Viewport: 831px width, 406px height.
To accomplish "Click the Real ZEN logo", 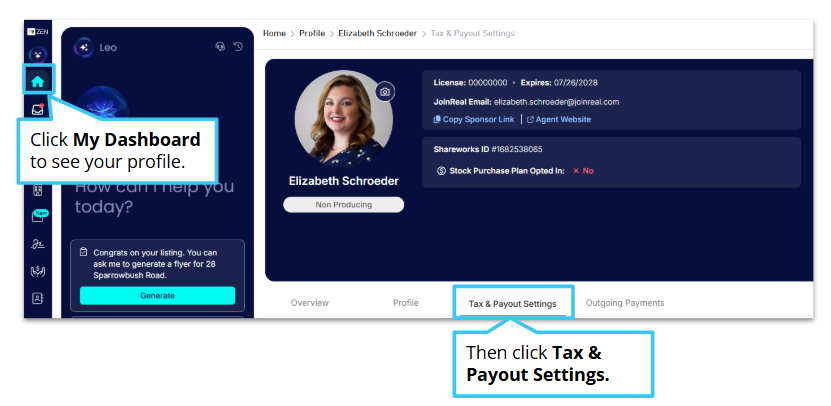I will click(x=38, y=32).
